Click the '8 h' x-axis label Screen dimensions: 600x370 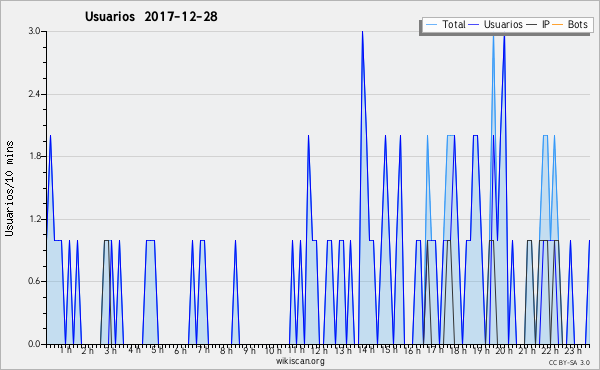[x=226, y=350]
